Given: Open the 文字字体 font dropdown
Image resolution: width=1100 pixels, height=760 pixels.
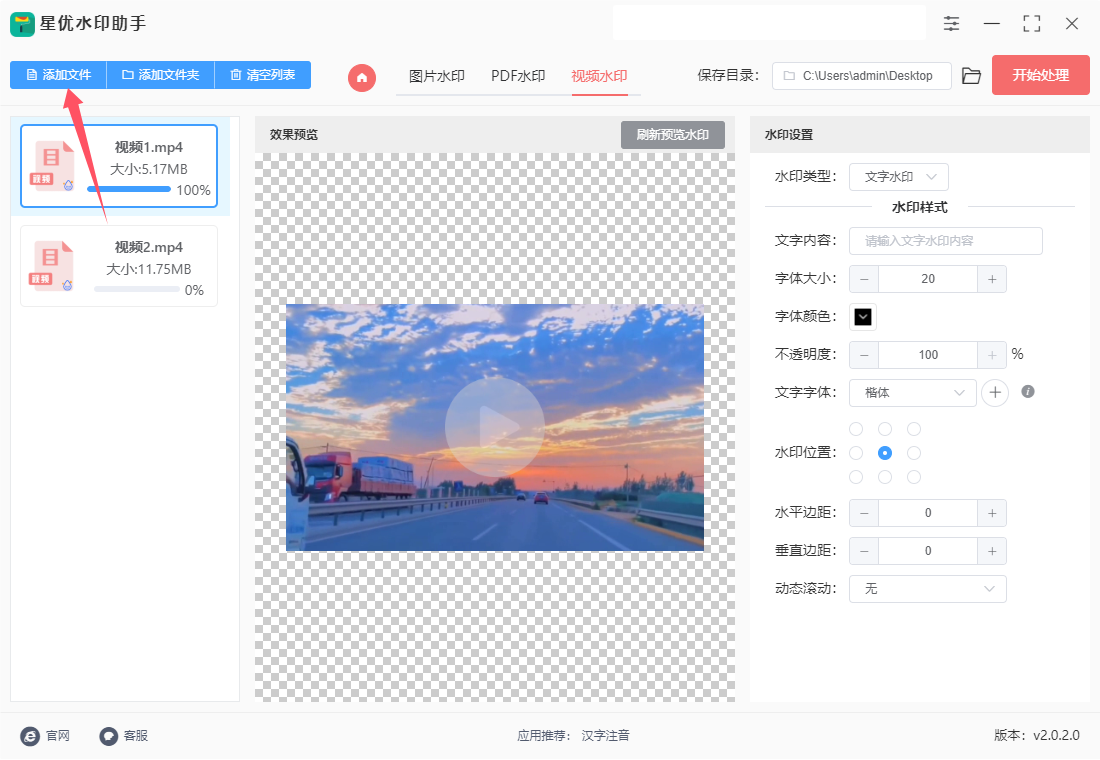Looking at the screenshot, I should [913, 393].
